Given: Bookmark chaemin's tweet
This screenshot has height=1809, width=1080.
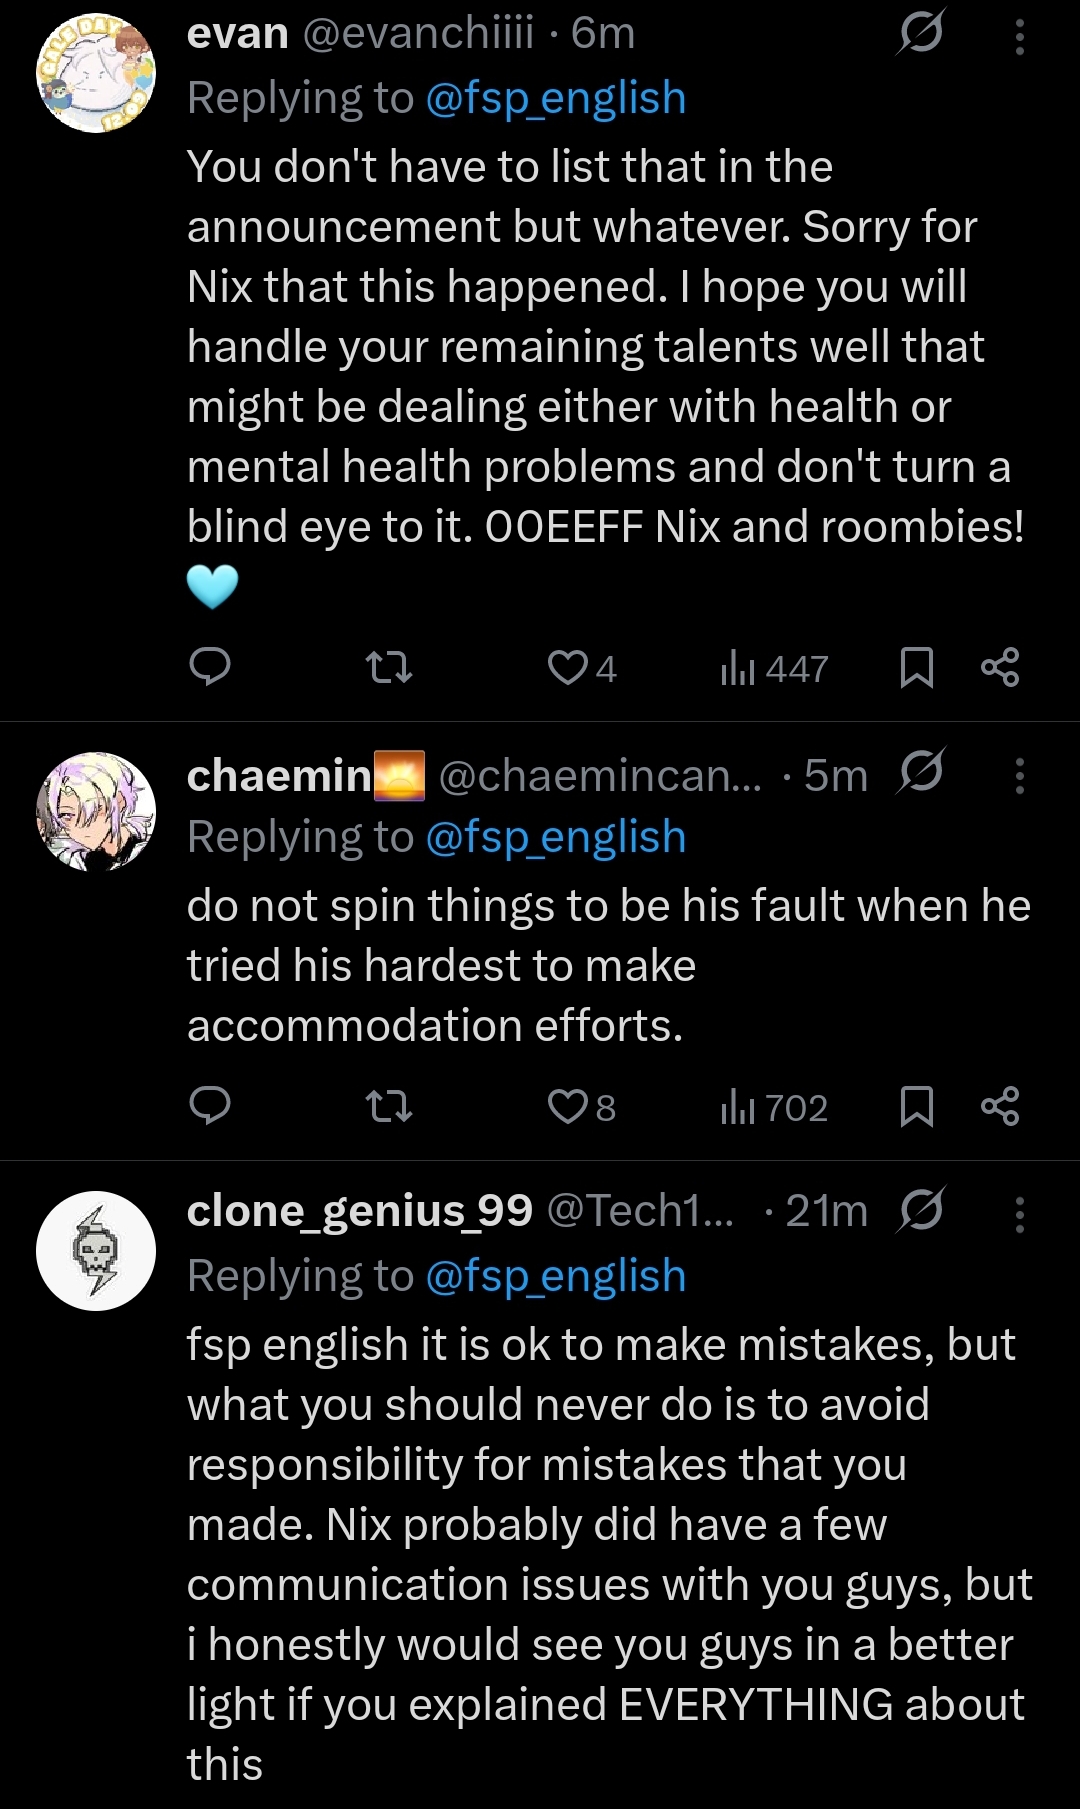Looking at the screenshot, I should [x=916, y=1106].
